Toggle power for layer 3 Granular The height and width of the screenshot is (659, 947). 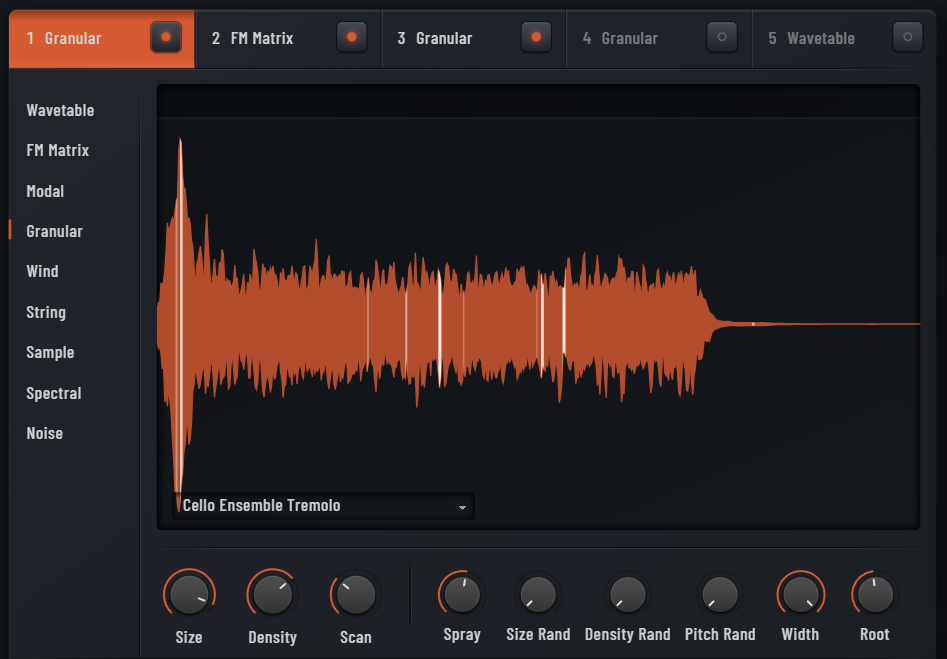pyautogui.click(x=536, y=37)
